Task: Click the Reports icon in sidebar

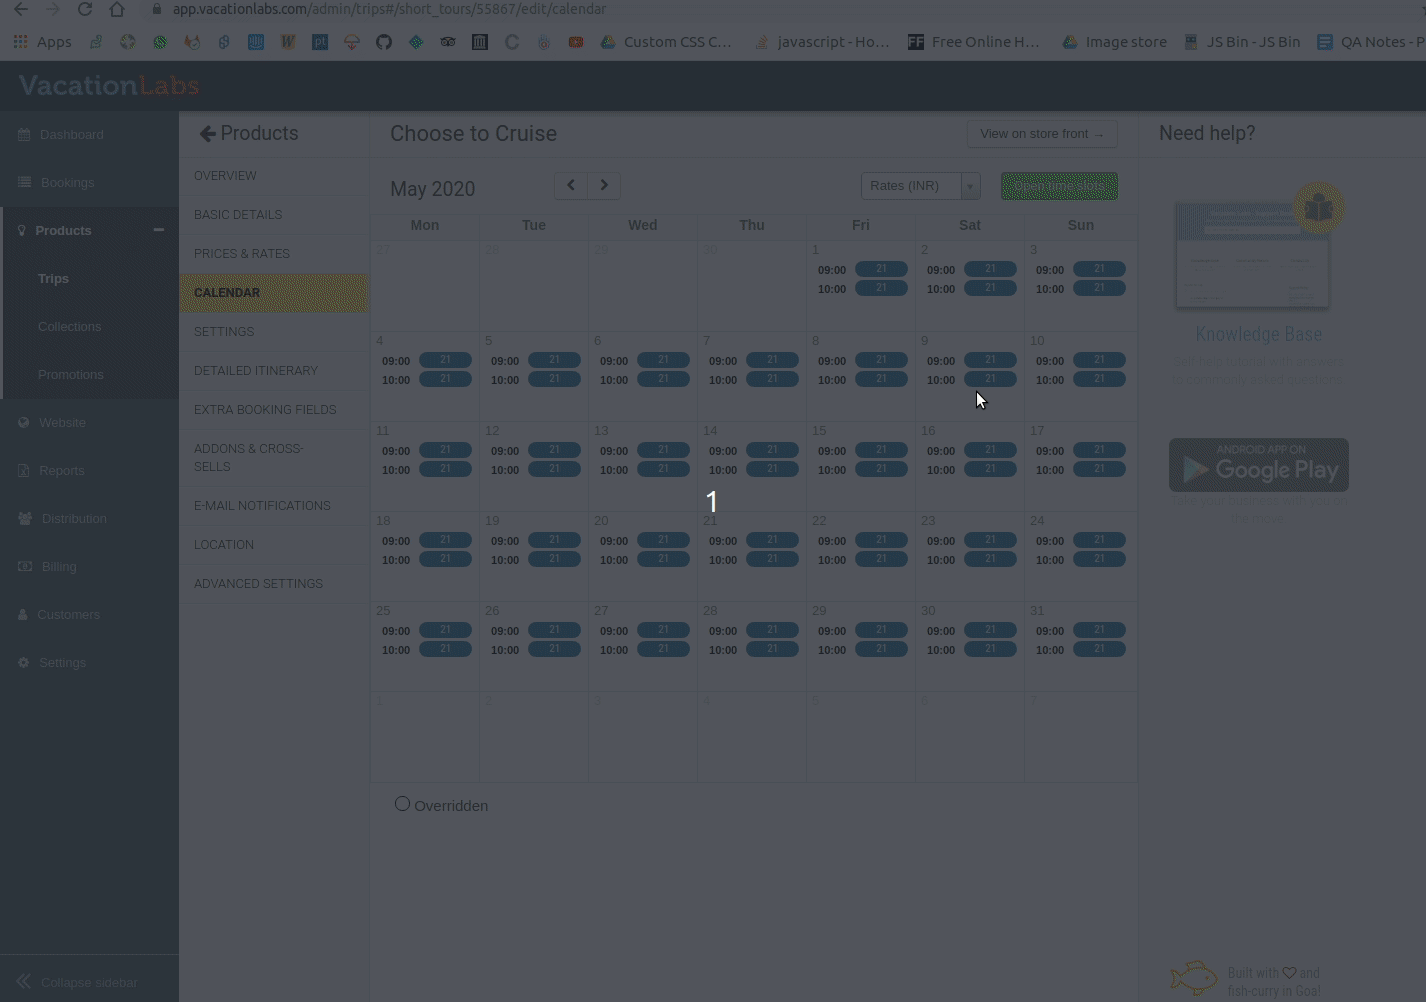Action: pyautogui.click(x=24, y=471)
